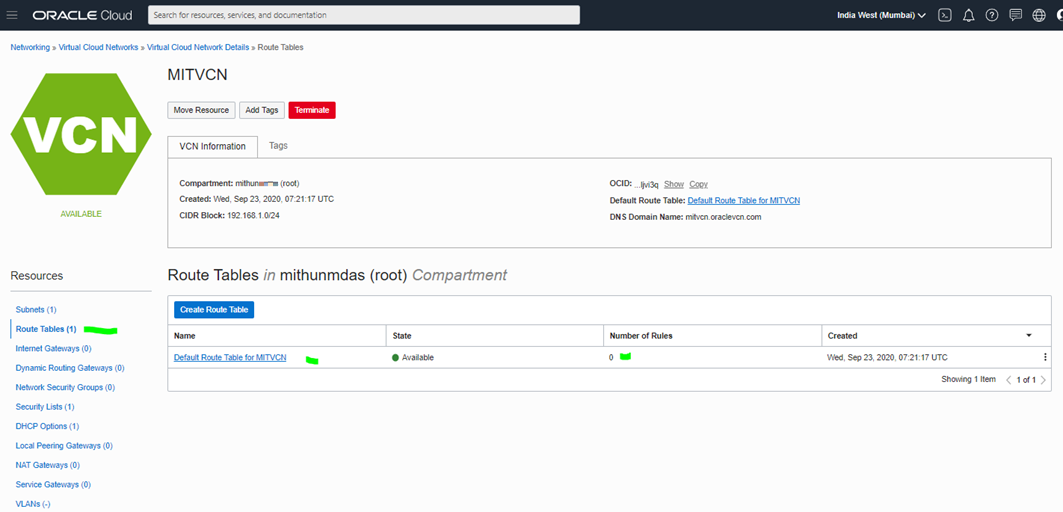The width and height of the screenshot is (1063, 512).
Task: Open Service Gateways (0)
Action: (53, 485)
